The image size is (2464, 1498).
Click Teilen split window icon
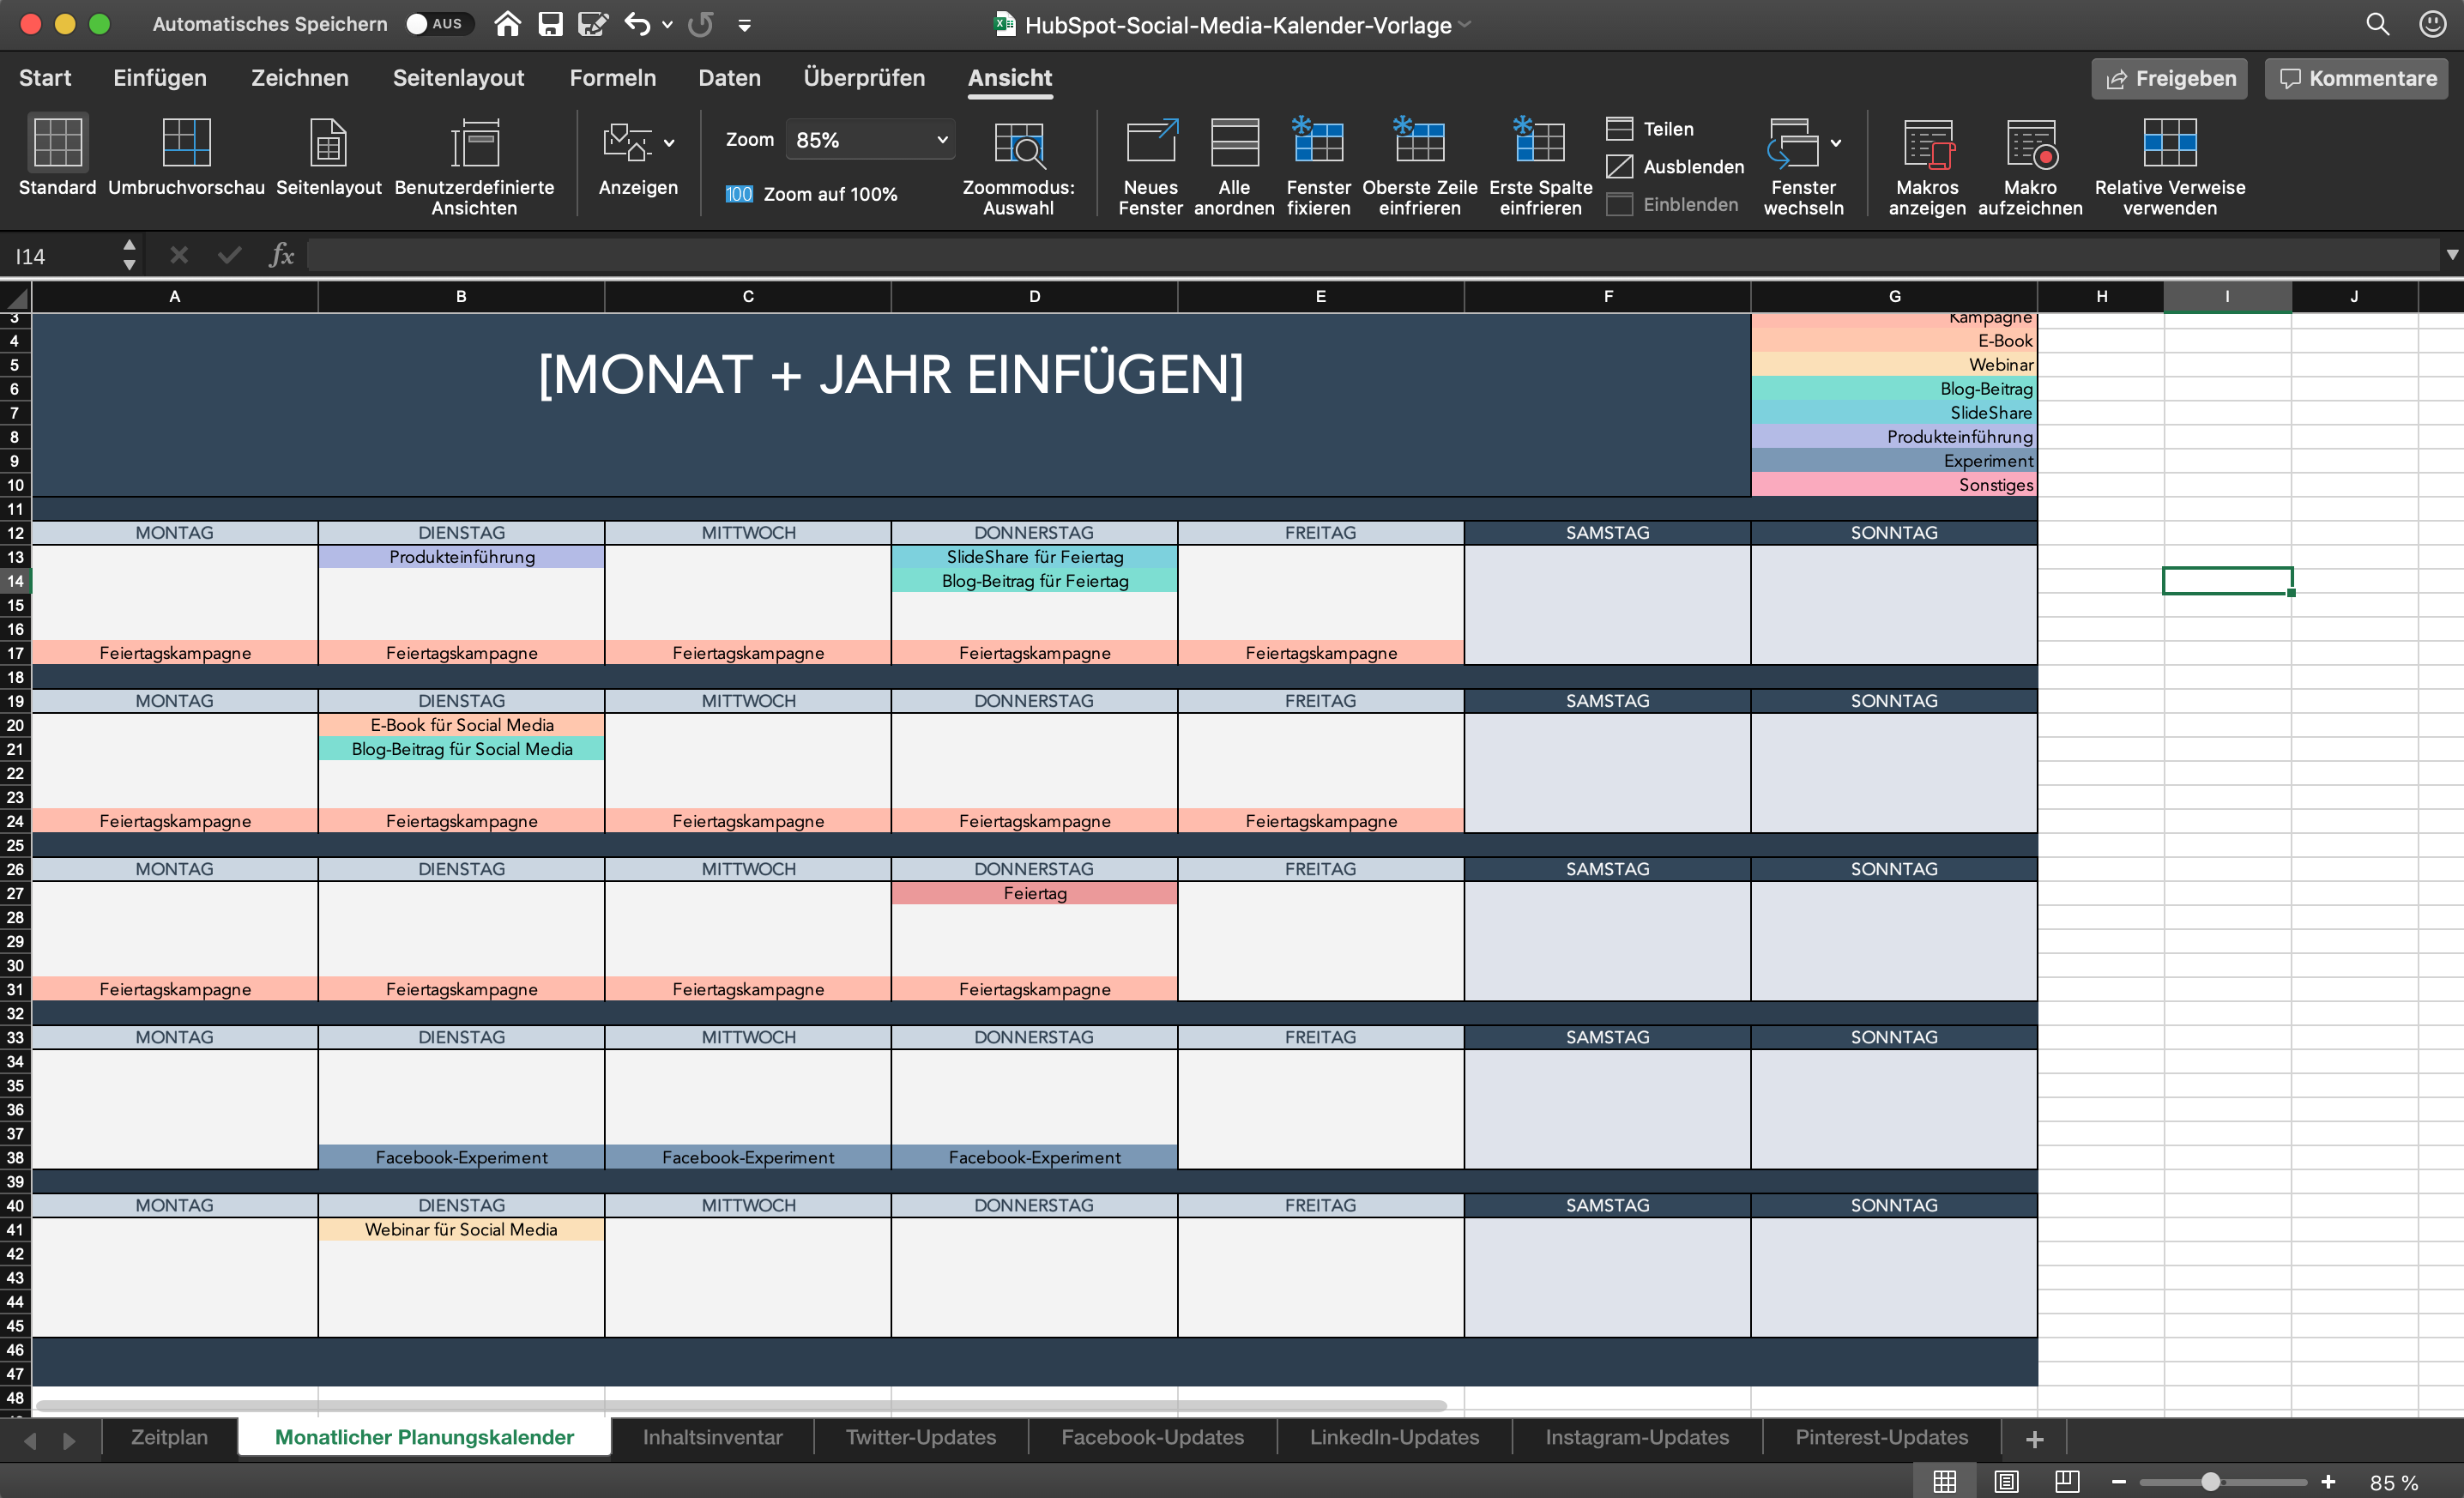tap(1620, 129)
